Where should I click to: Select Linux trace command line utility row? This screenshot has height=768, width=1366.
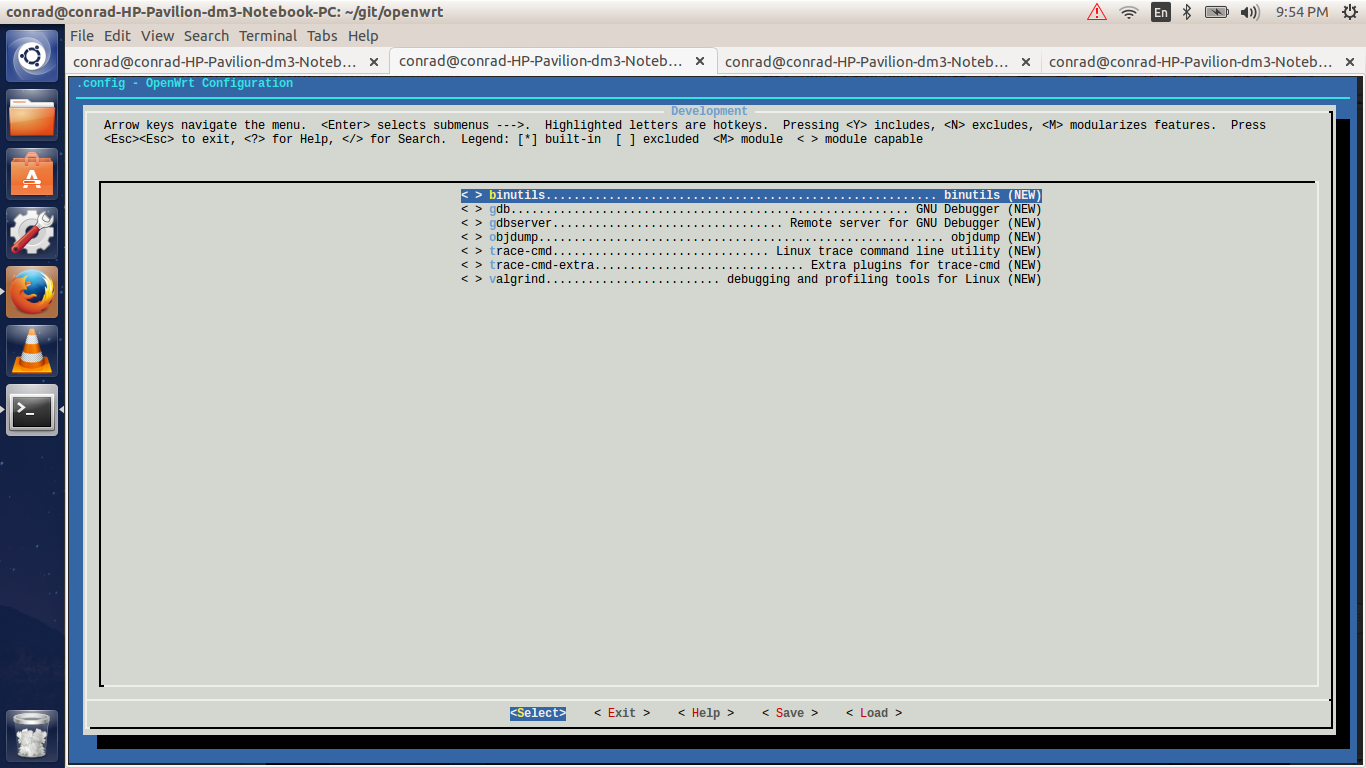751,252
